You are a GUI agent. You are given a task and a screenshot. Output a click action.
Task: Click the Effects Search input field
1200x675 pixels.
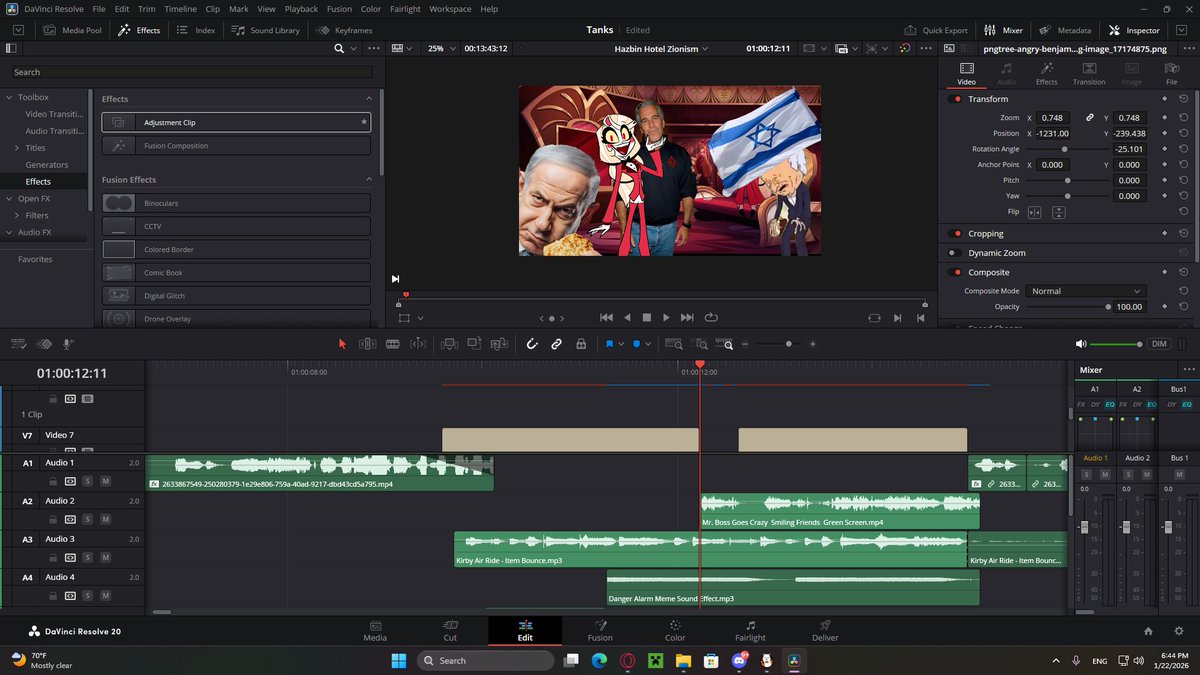coord(192,72)
